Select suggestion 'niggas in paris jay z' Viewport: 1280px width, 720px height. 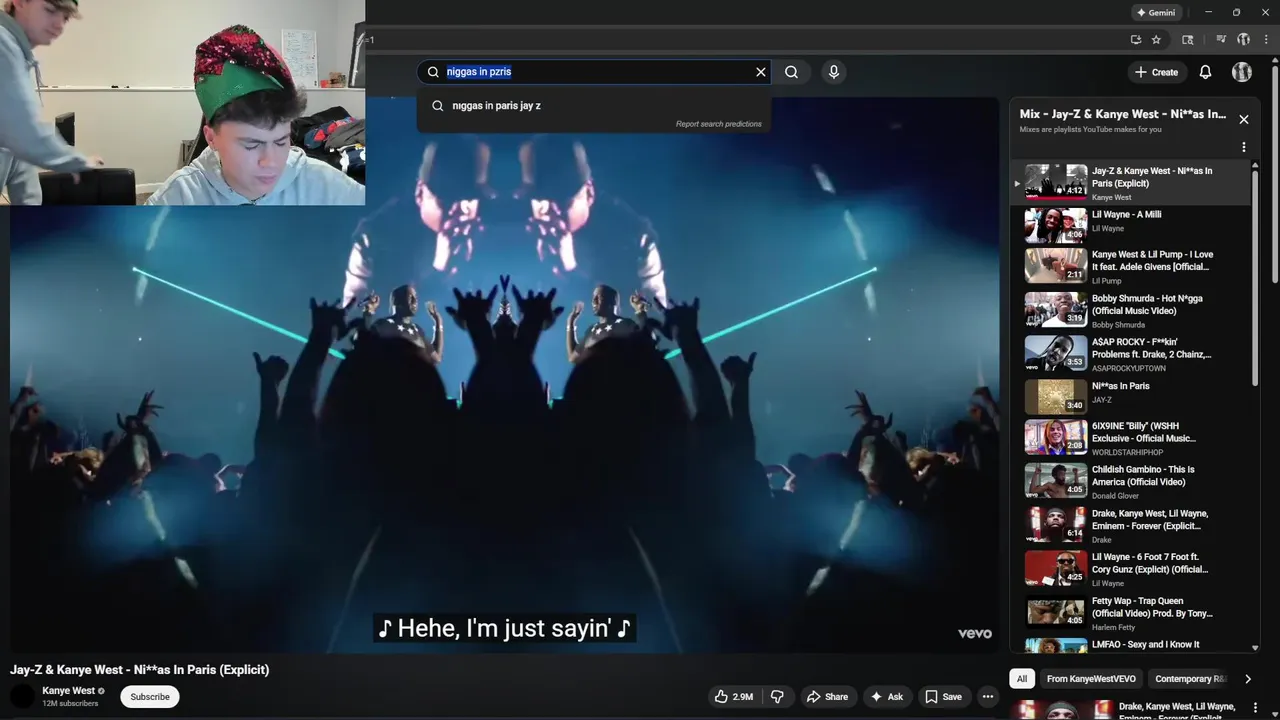[594, 105]
